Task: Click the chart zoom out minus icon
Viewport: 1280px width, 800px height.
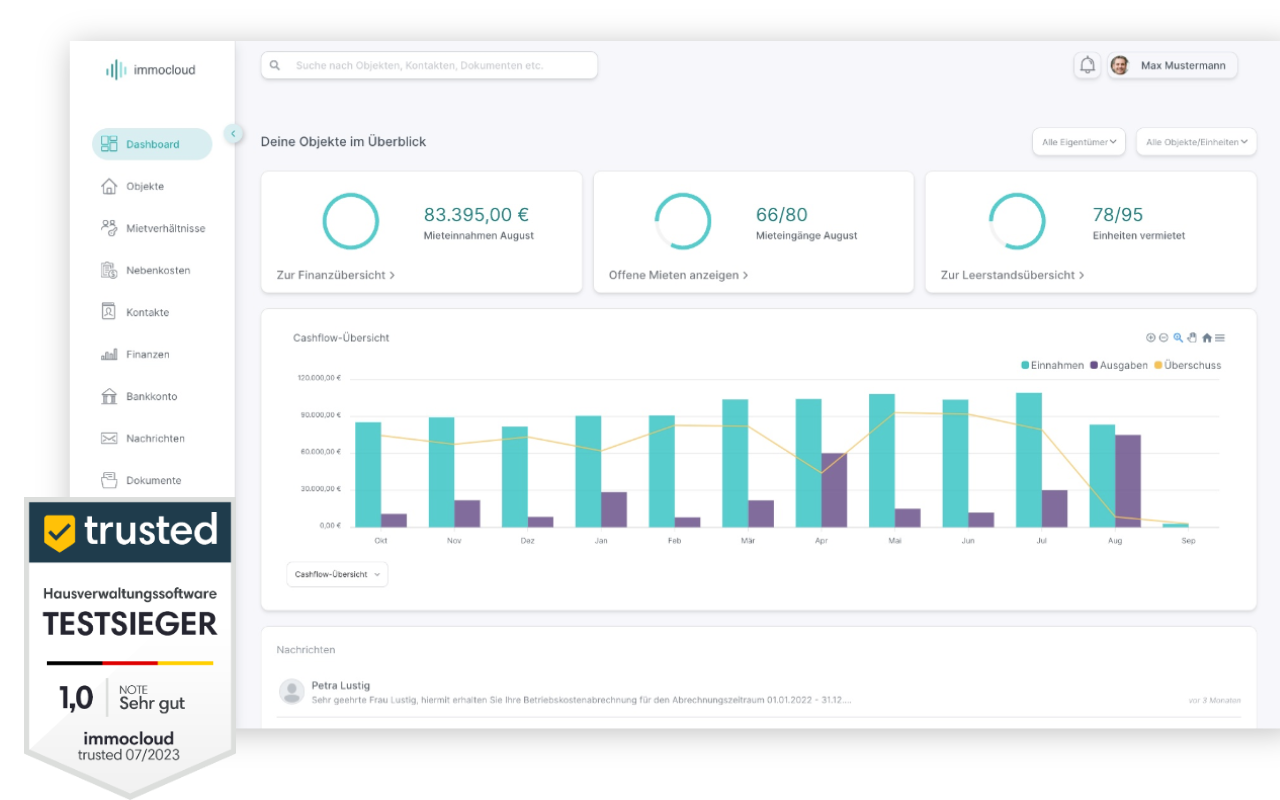Action: click(x=1164, y=338)
